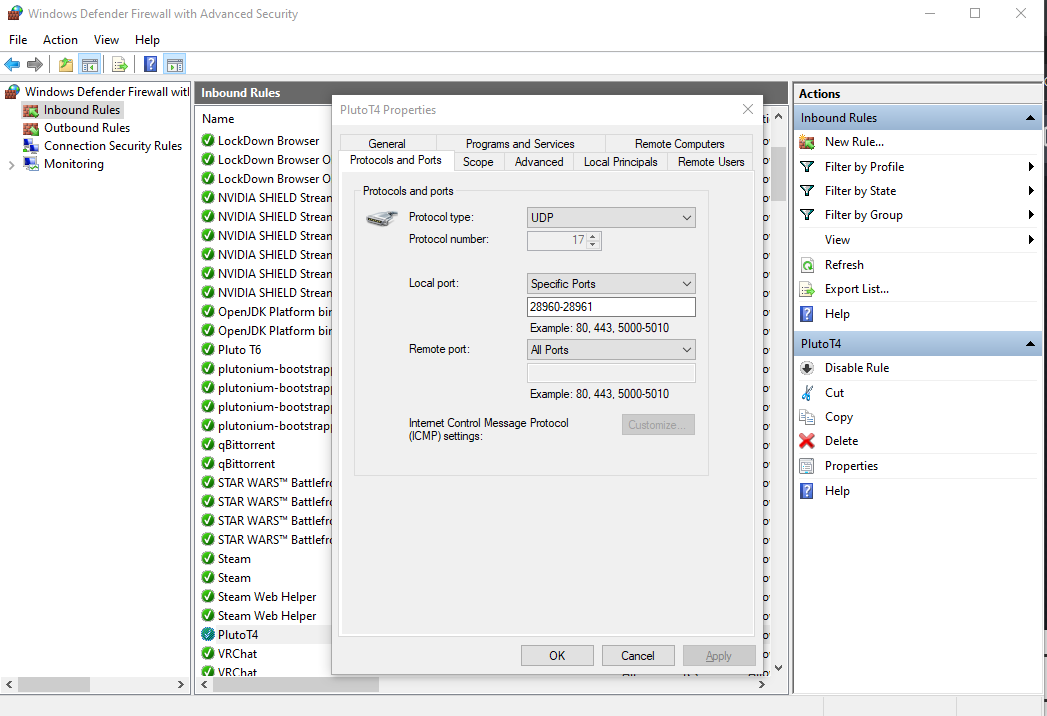Select the Pluto T6 rule row
1047x716 pixels.
point(266,349)
